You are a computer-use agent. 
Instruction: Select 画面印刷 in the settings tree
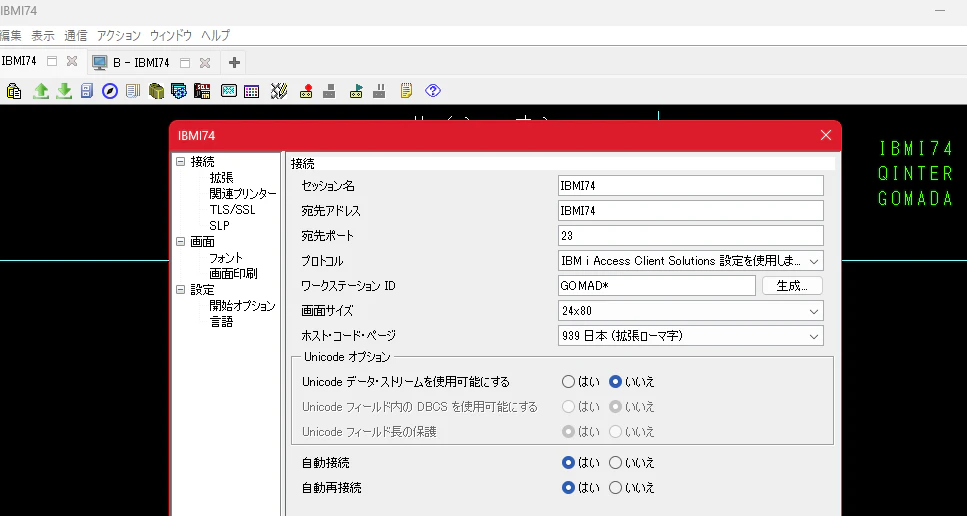[x=233, y=274]
